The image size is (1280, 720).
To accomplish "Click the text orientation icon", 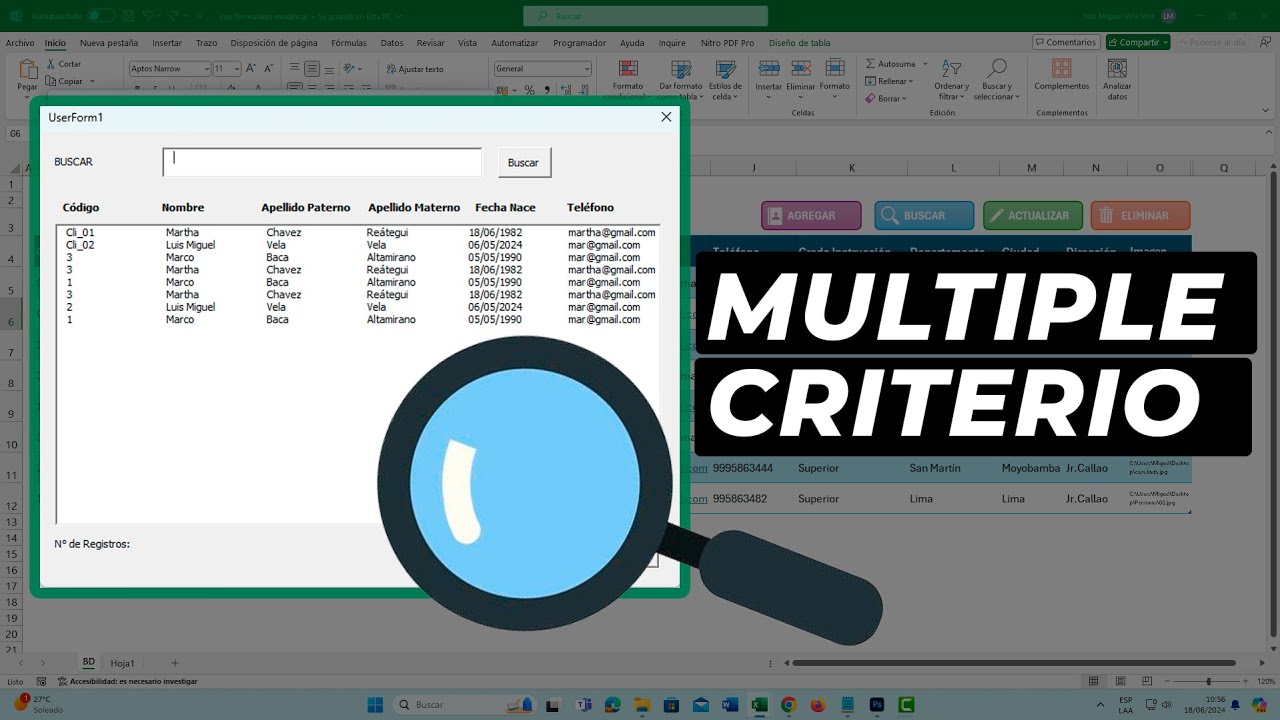I will tap(351, 68).
